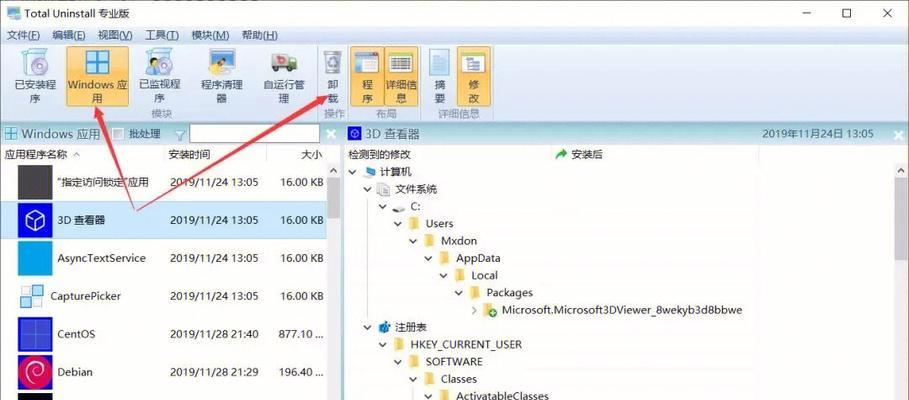Select the HKEY_CURRENT_USER tree item
The height and width of the screenshot is (400, 909).
pos(466,345)
